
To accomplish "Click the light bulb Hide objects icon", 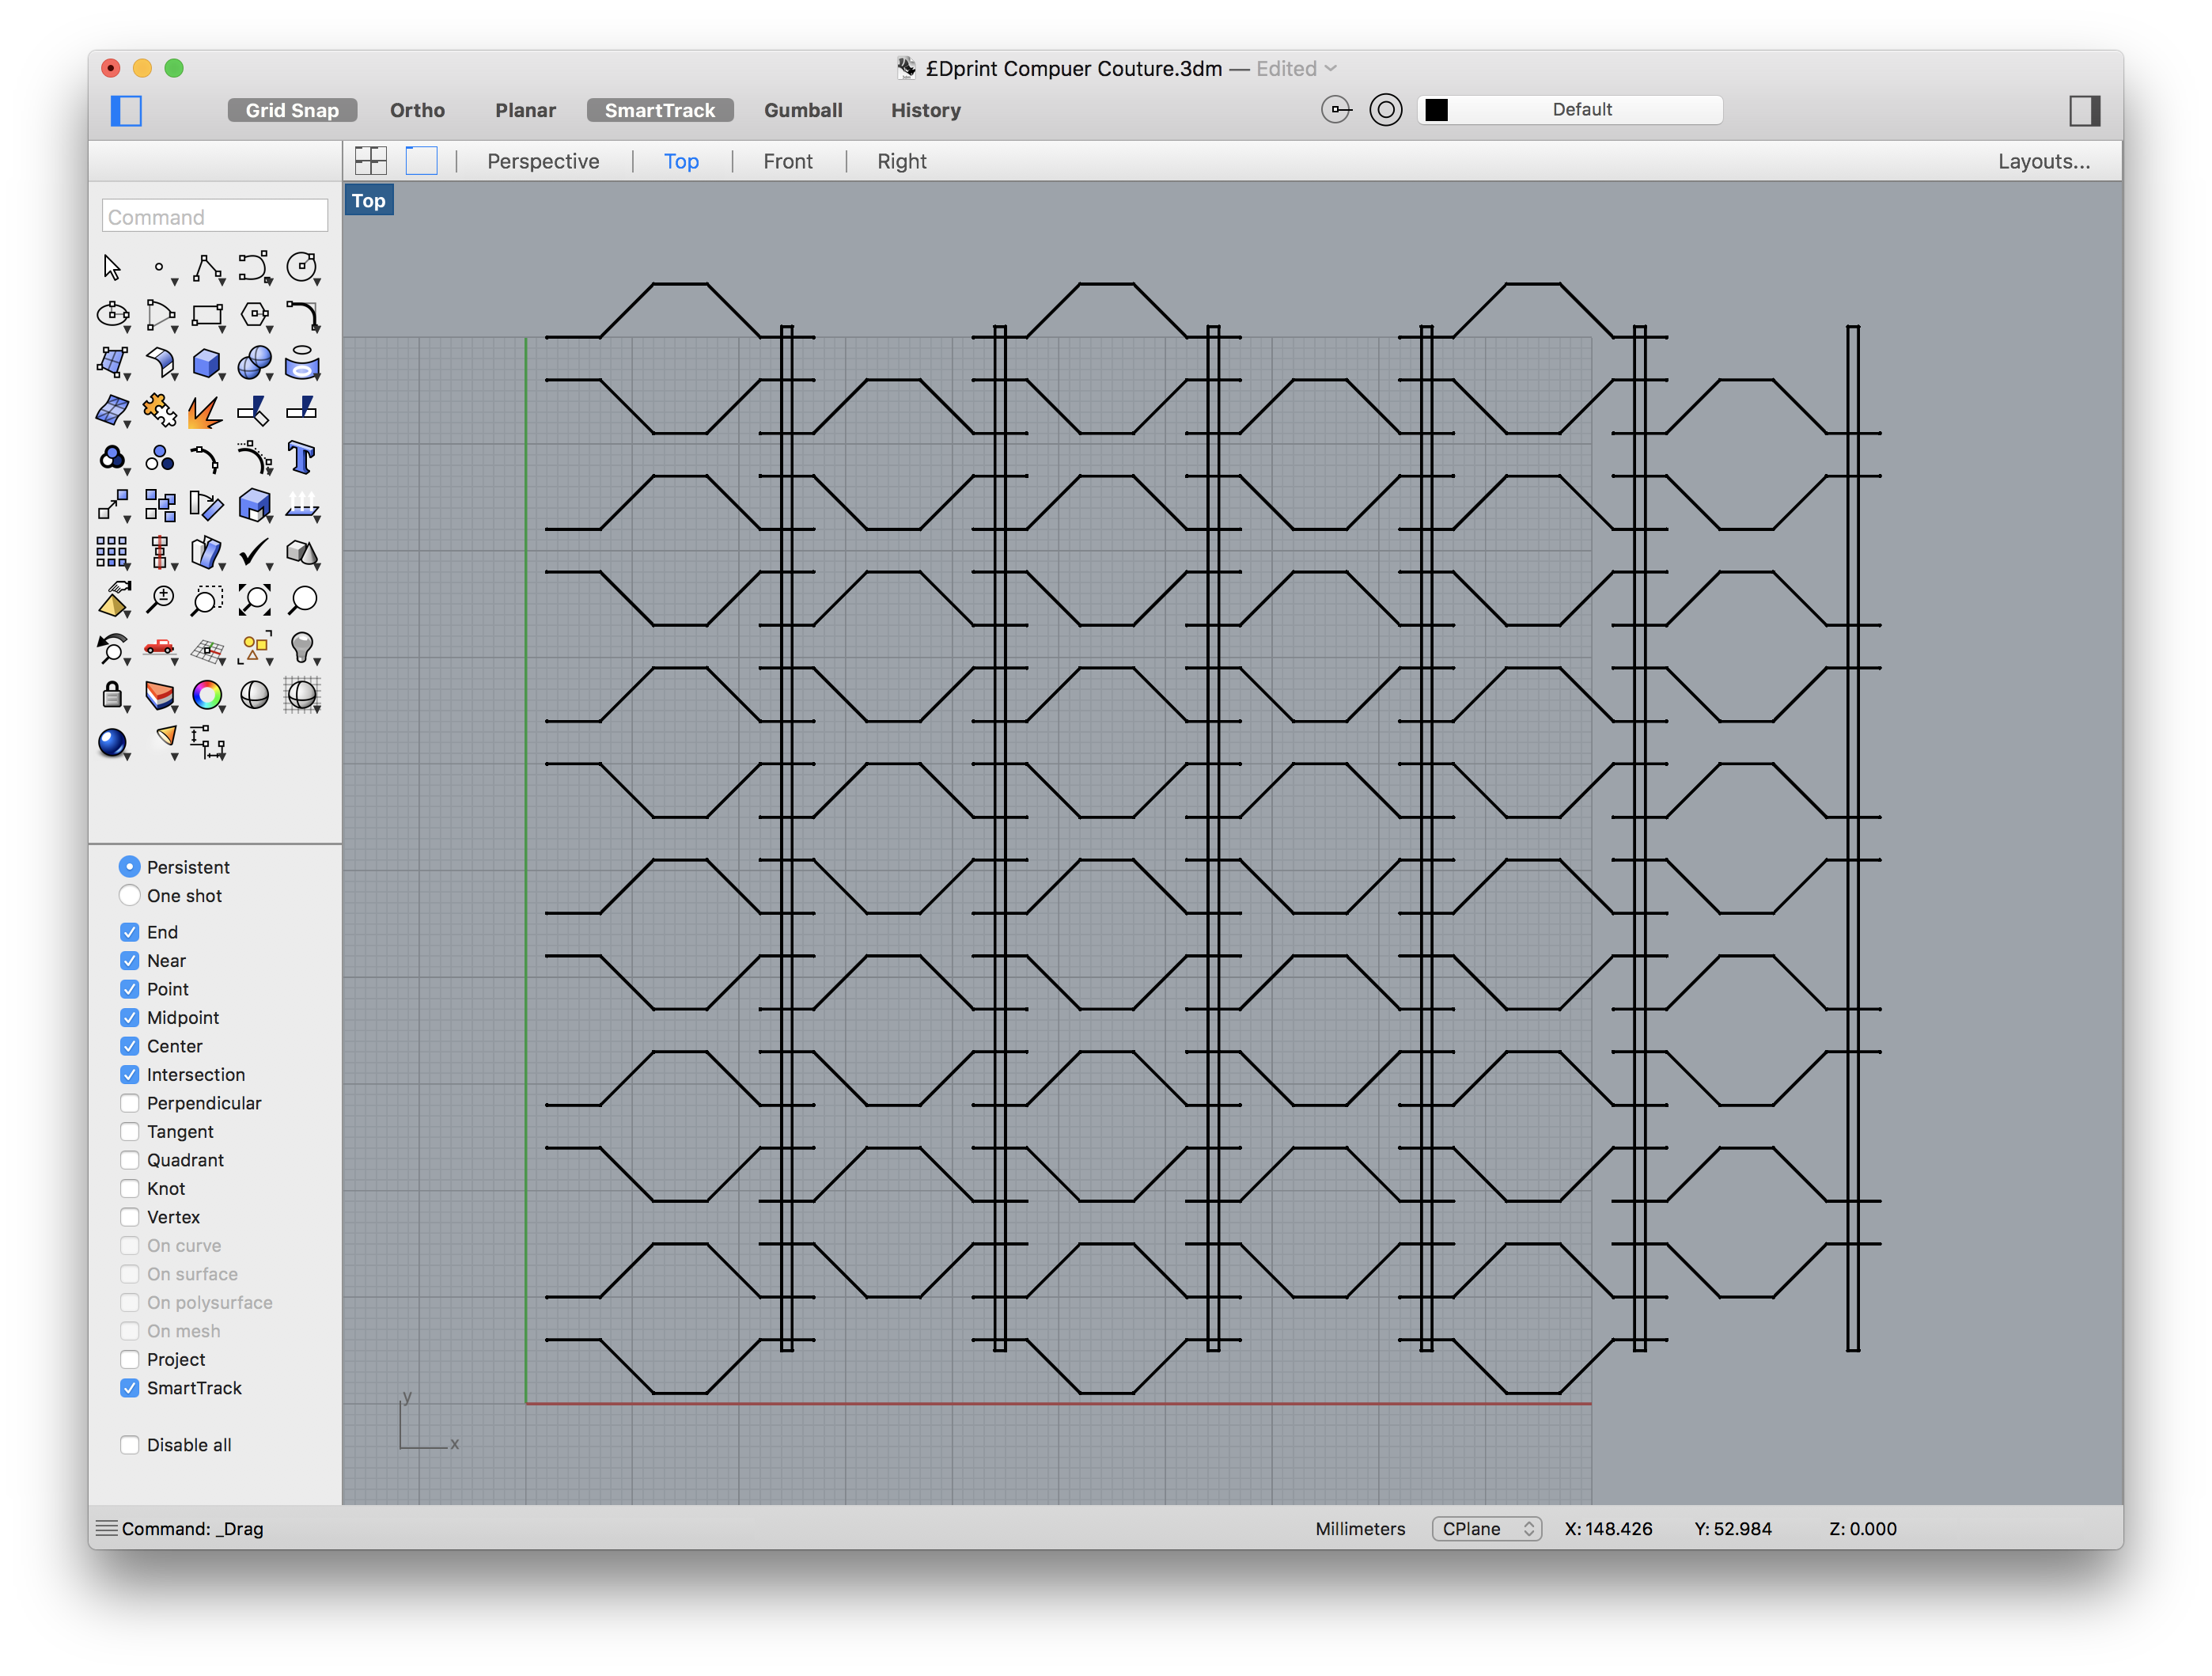I will pyautogui.click(x=301, y=647).
